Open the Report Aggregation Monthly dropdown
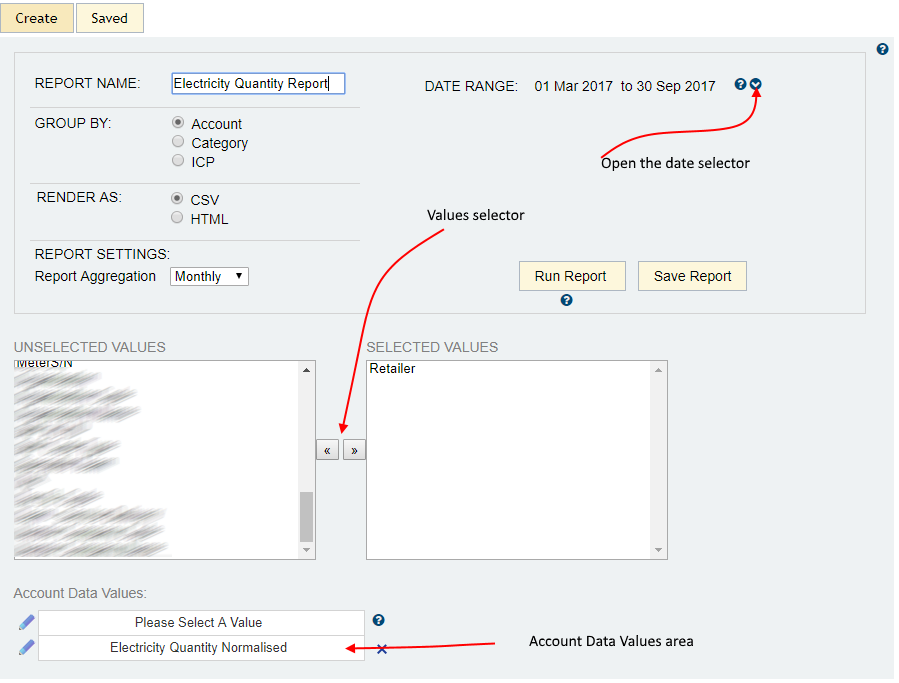 pyautogui.click(x=209, y=276)
